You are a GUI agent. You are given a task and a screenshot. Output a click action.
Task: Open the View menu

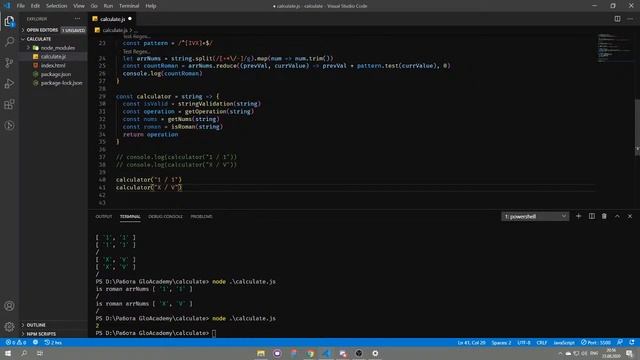click(x=79, y=6)
